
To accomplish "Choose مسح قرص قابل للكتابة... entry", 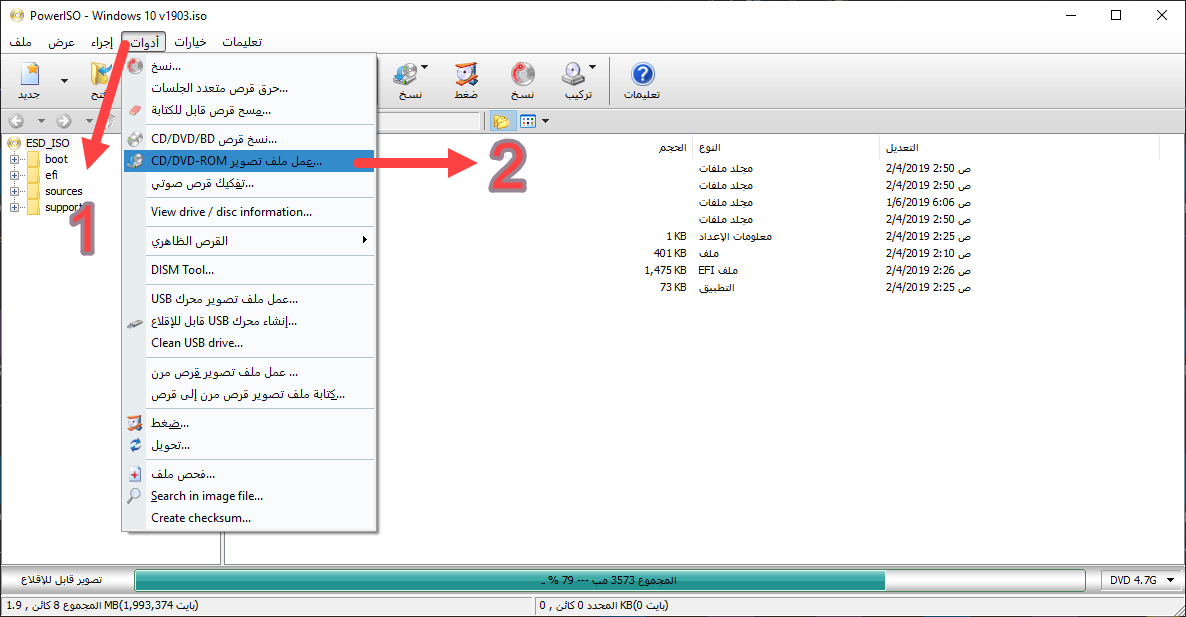I will click(x=250, y=110).
